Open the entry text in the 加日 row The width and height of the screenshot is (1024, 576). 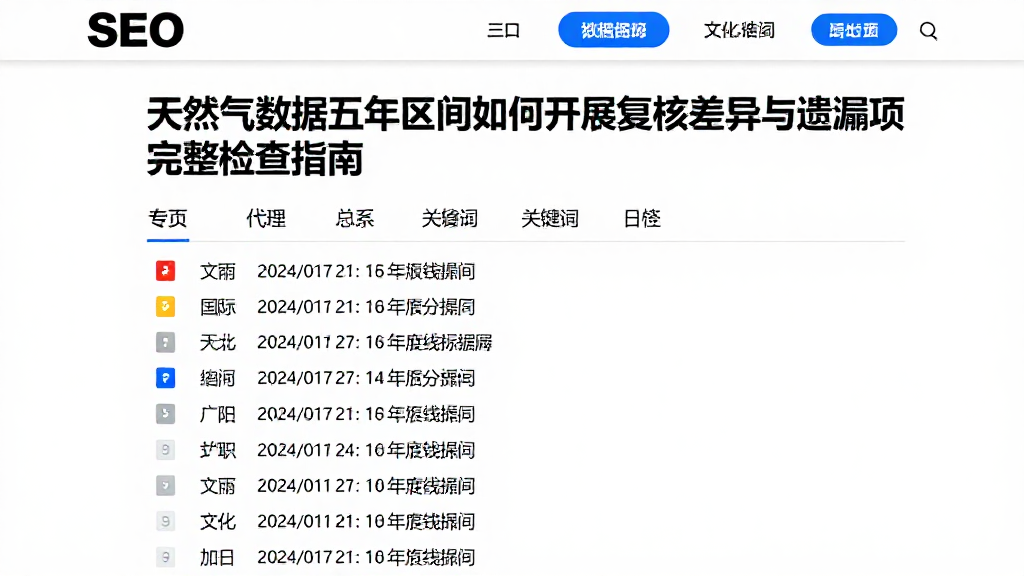click(366, 557)
